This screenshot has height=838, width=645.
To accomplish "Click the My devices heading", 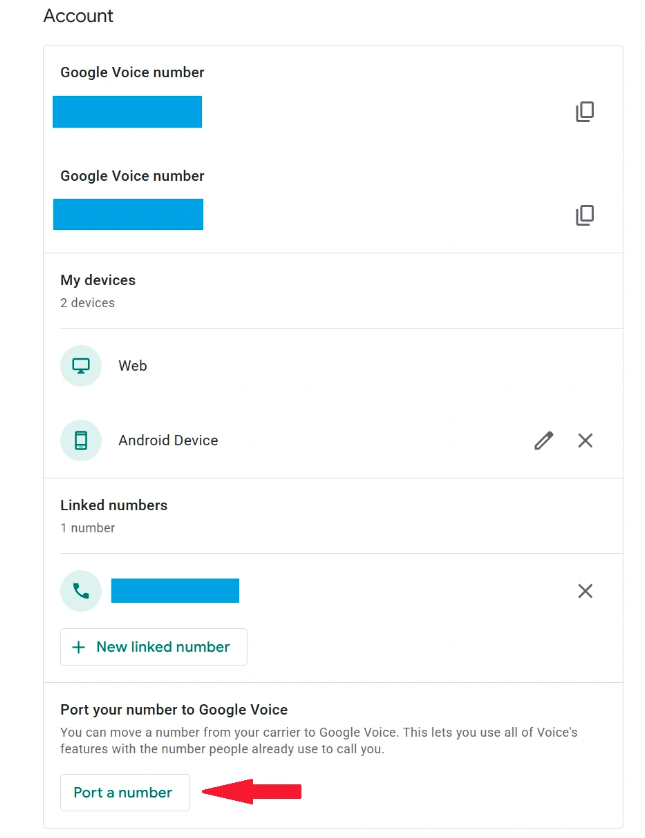I will [98, 280].
